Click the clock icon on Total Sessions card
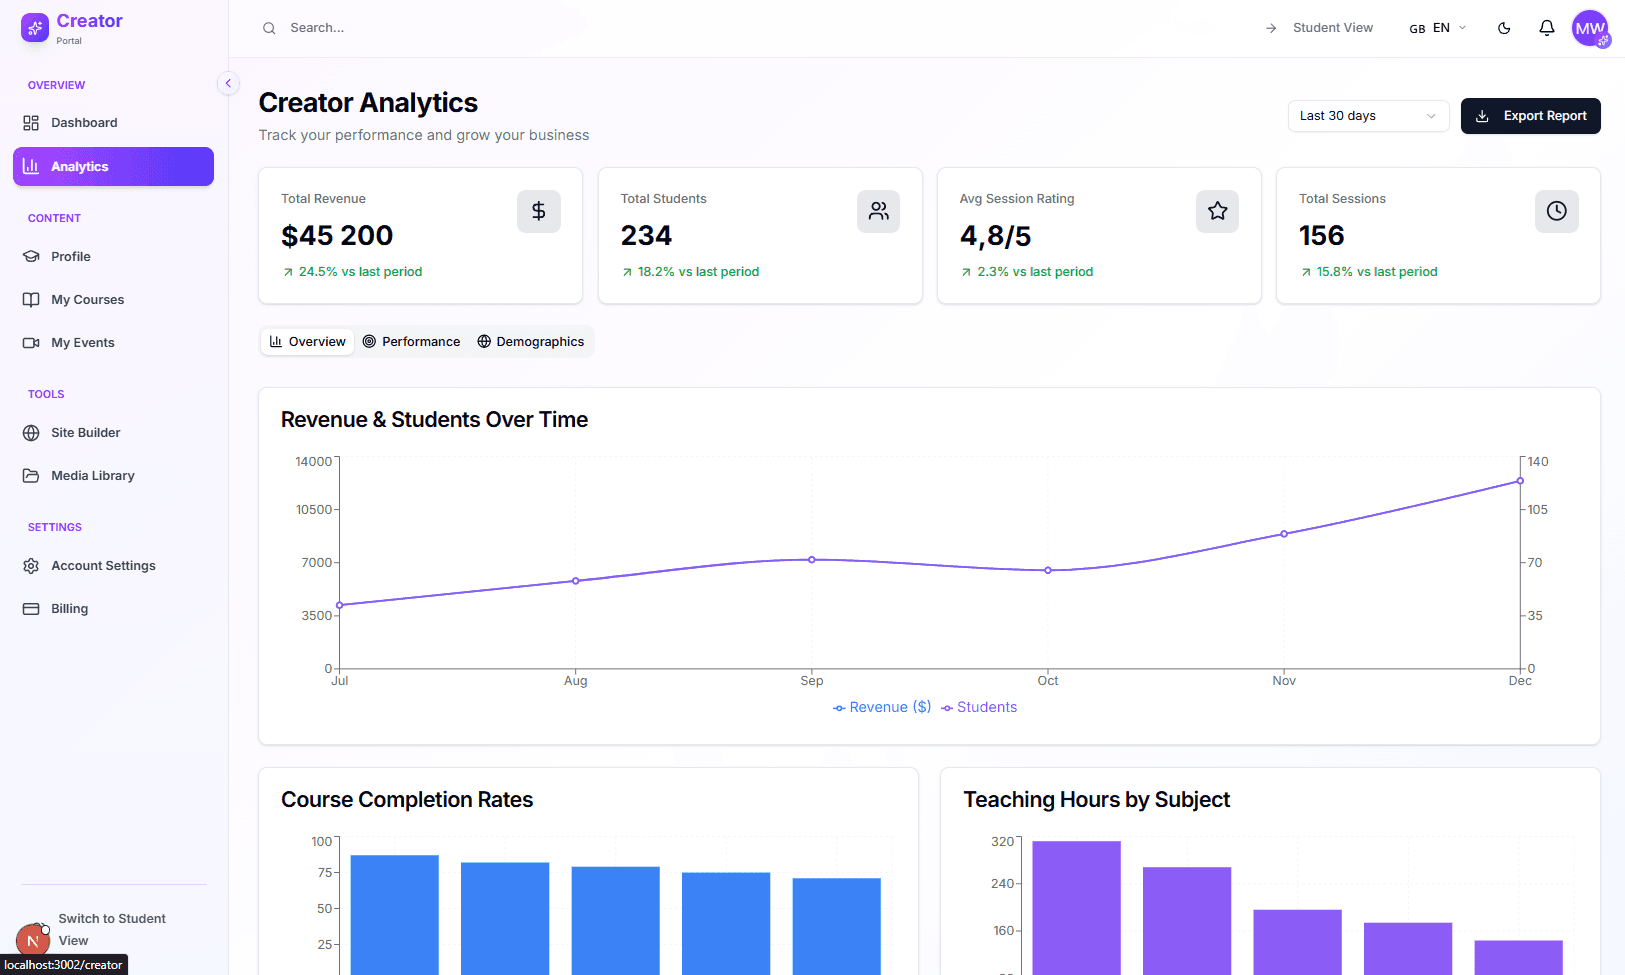Image resolution: width=1625 pixels, height=975 pixels. (x=1556, y=211)
